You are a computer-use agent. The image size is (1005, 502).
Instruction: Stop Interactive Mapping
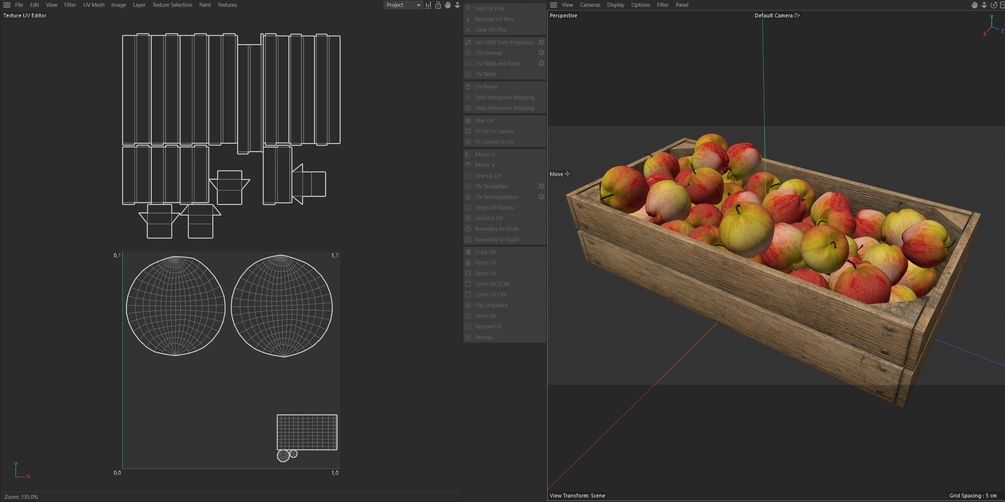pos(505,108)
